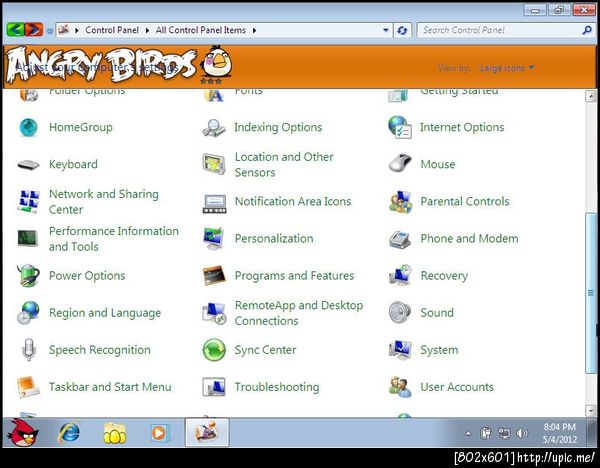Expand All Control Panel Items breadcrumb arrow

254,30
